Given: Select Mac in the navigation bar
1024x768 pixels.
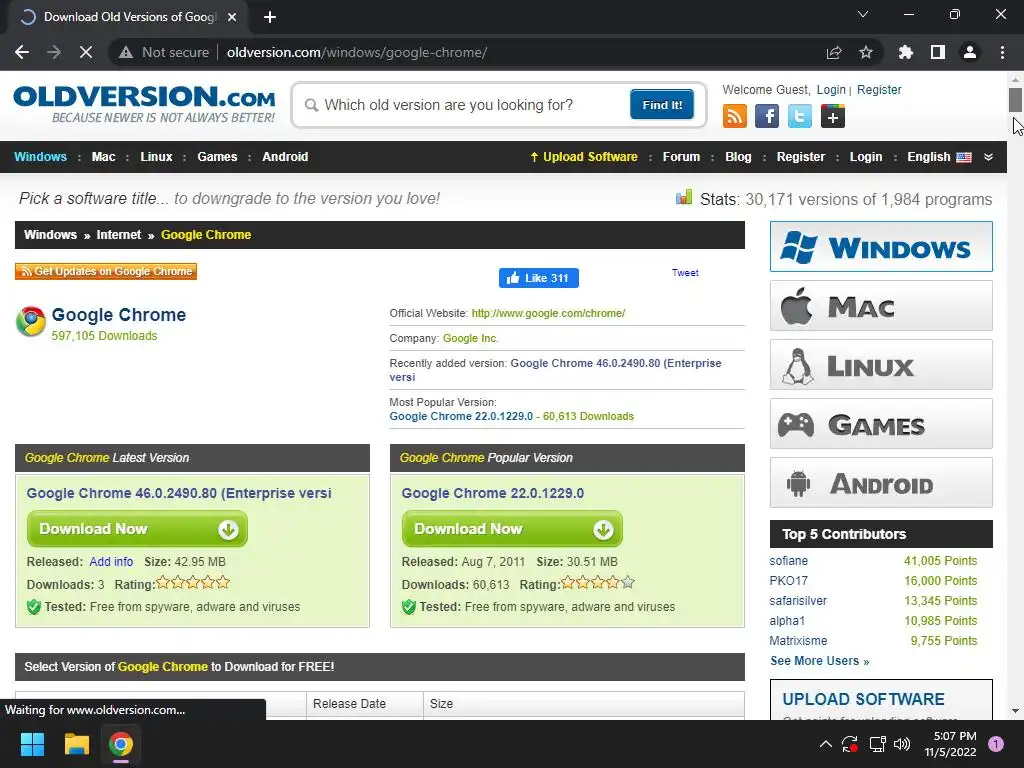Looking at the screenshot, I should click(x=103, y=157).
